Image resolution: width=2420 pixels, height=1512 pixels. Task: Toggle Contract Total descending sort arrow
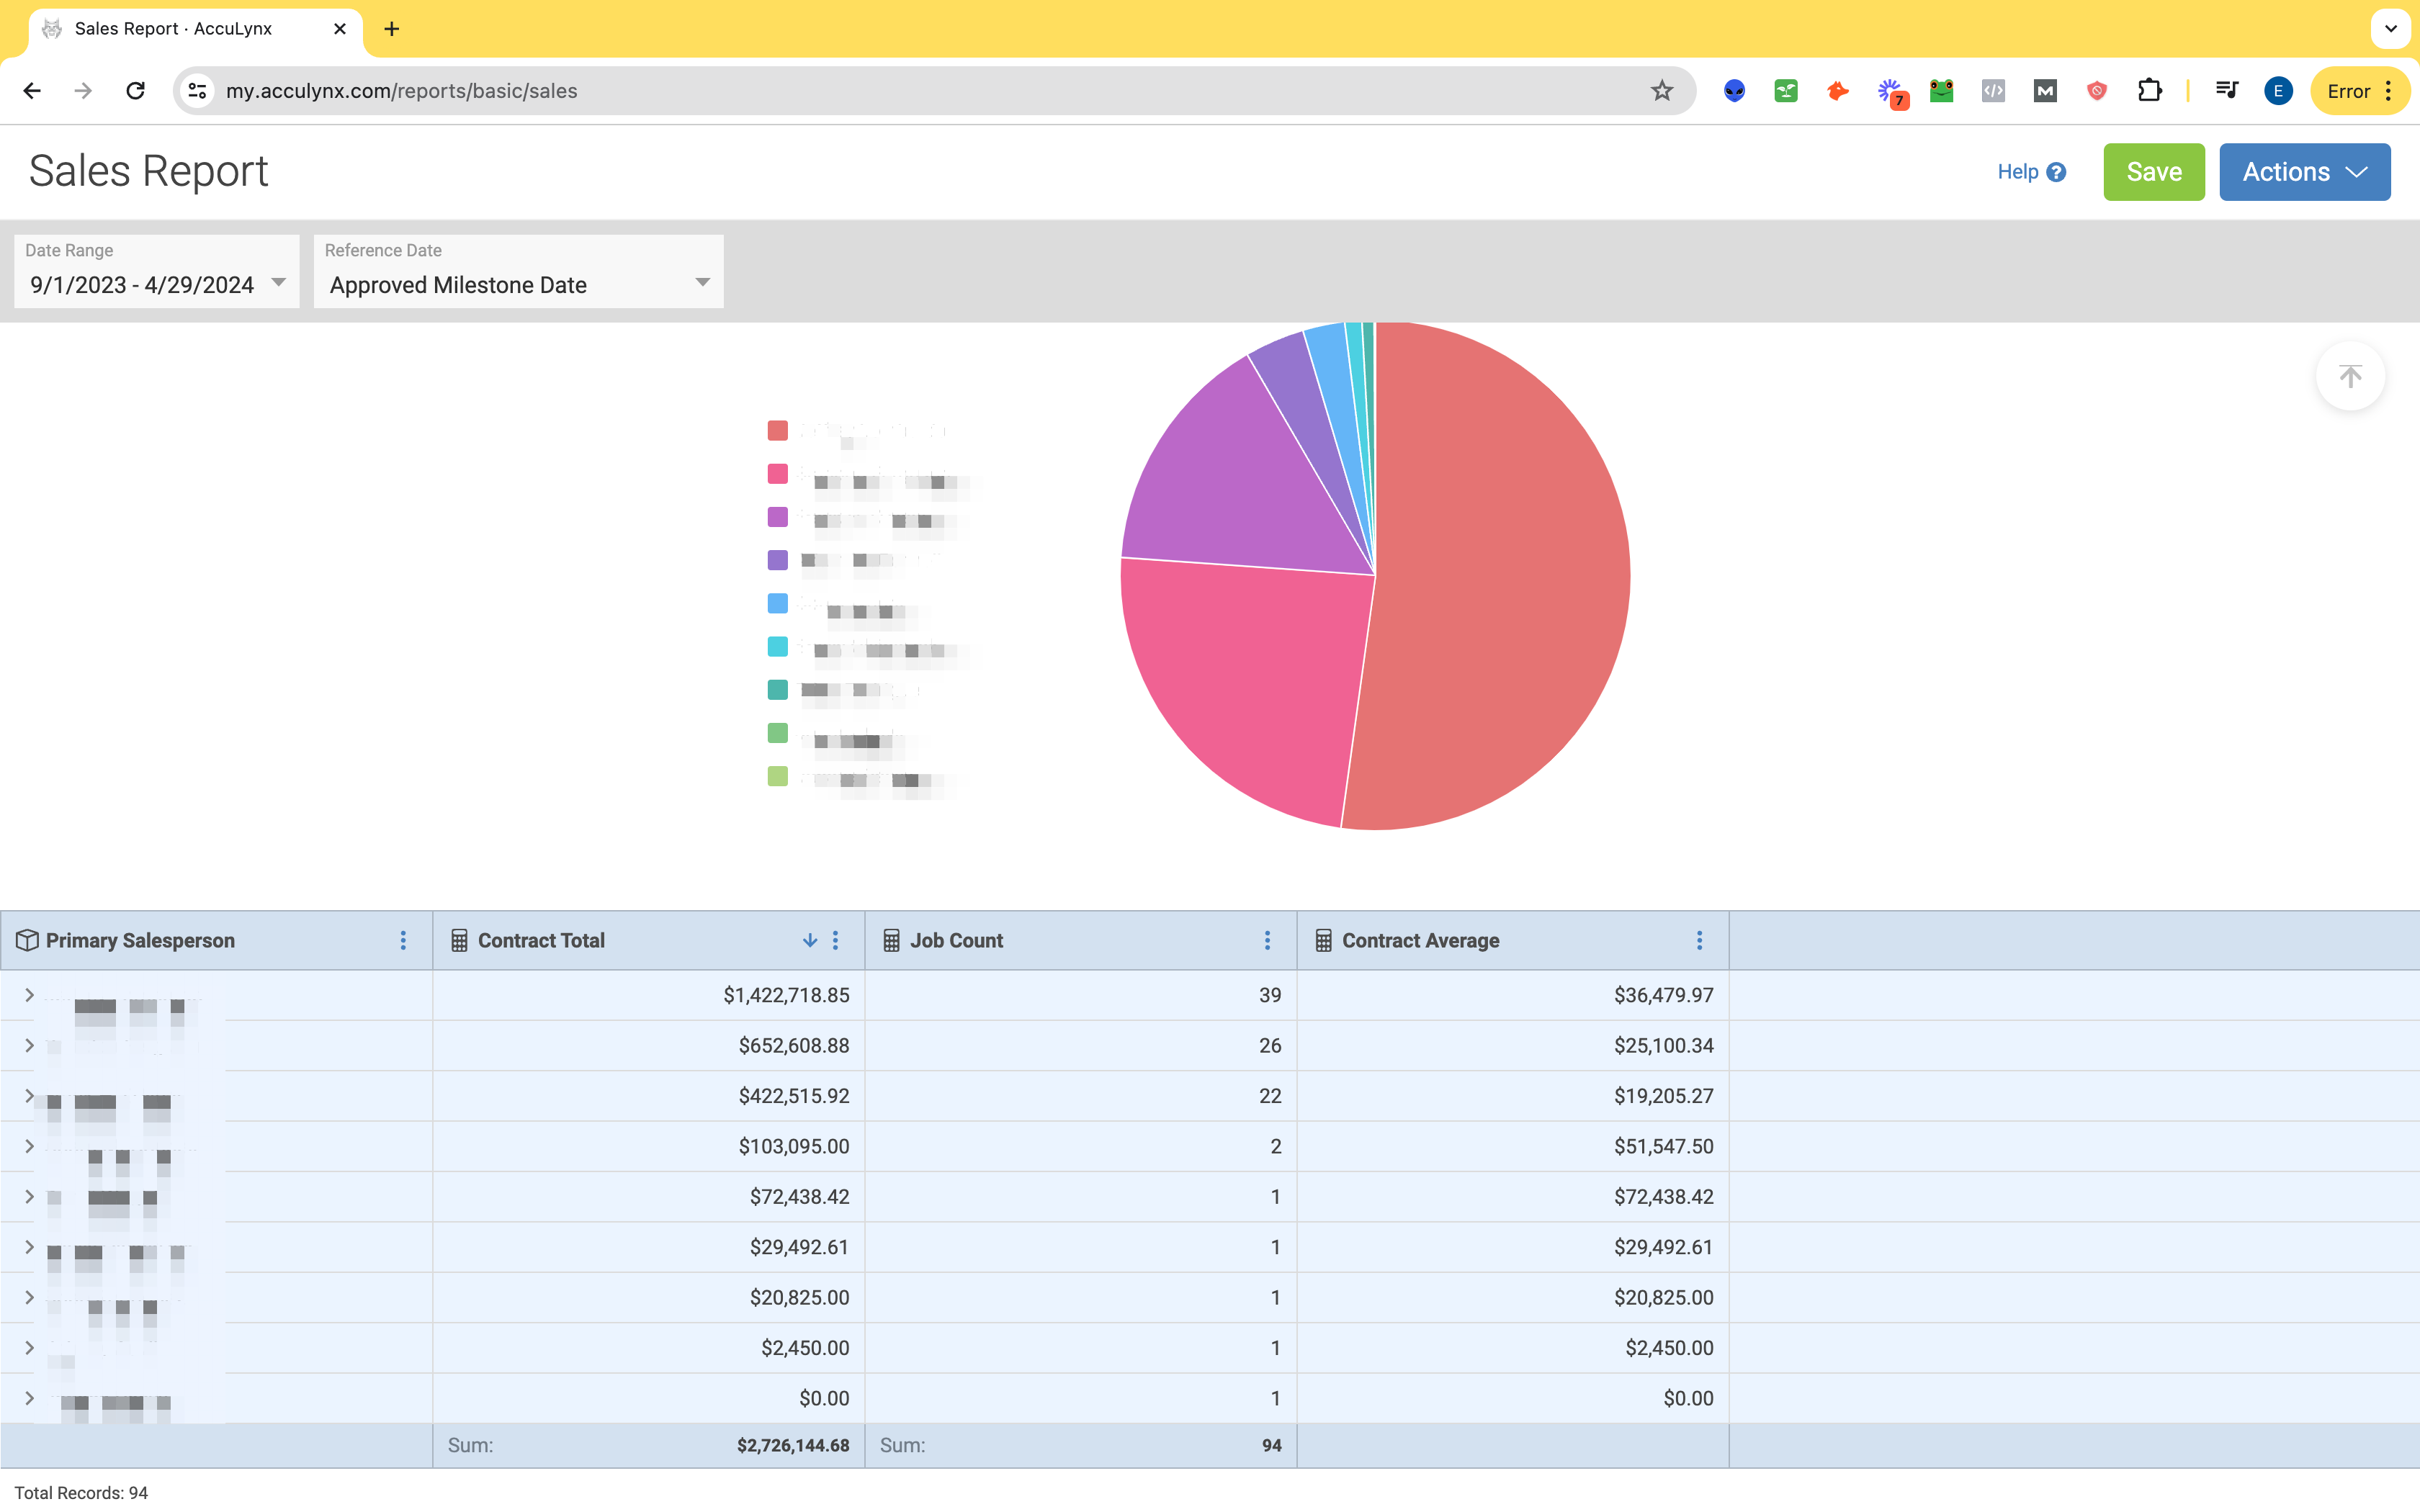point(810,940)
